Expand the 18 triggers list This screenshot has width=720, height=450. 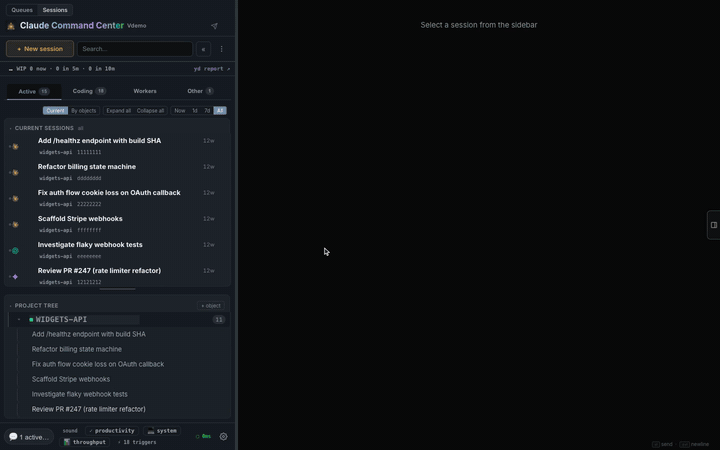tap(137, 442)
